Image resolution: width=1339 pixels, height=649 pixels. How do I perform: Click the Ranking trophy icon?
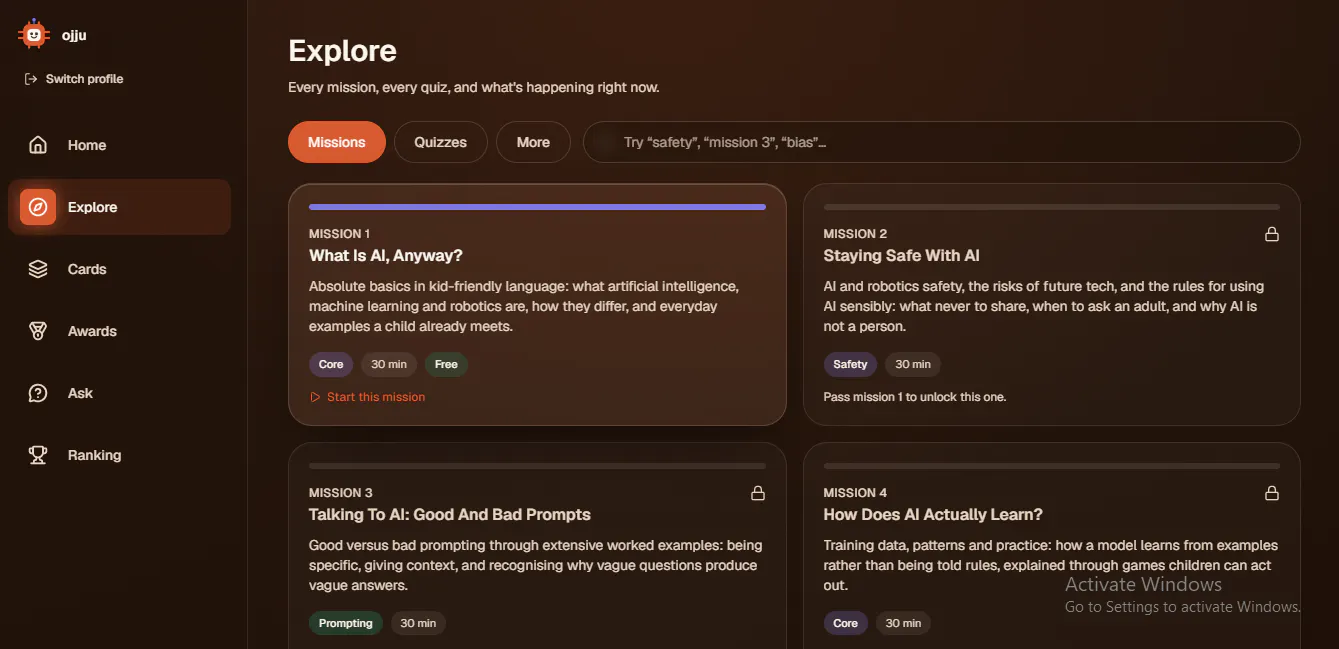point(38,455)
